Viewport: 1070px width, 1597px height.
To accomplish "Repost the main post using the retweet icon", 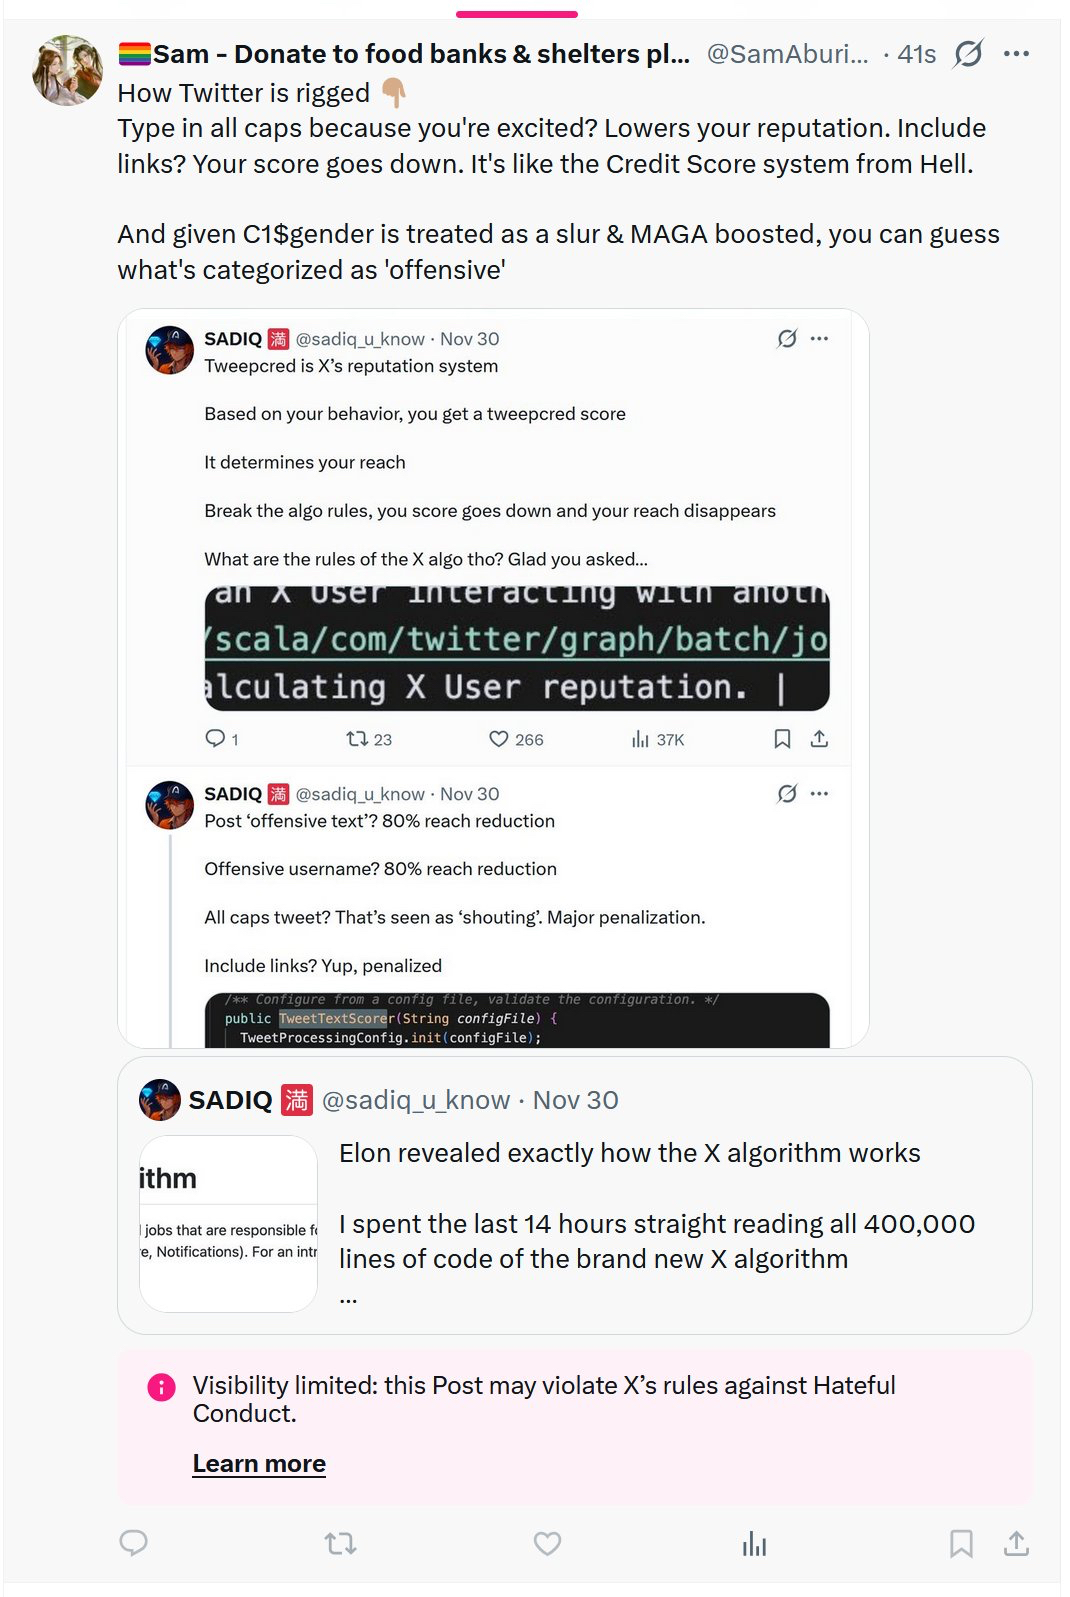I will point(341,1543).
